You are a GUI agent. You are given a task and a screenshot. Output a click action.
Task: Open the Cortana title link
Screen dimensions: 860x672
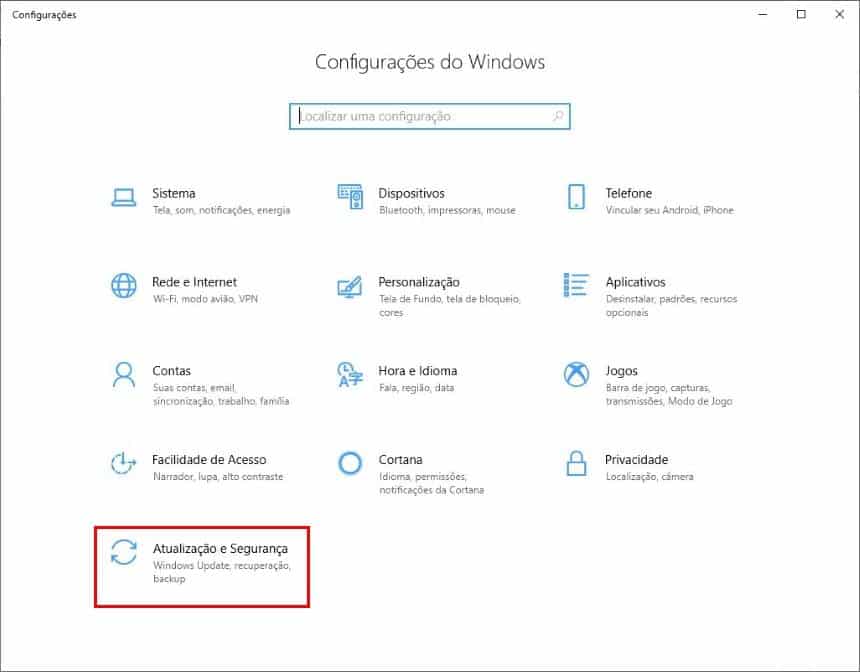click(400, 460)
